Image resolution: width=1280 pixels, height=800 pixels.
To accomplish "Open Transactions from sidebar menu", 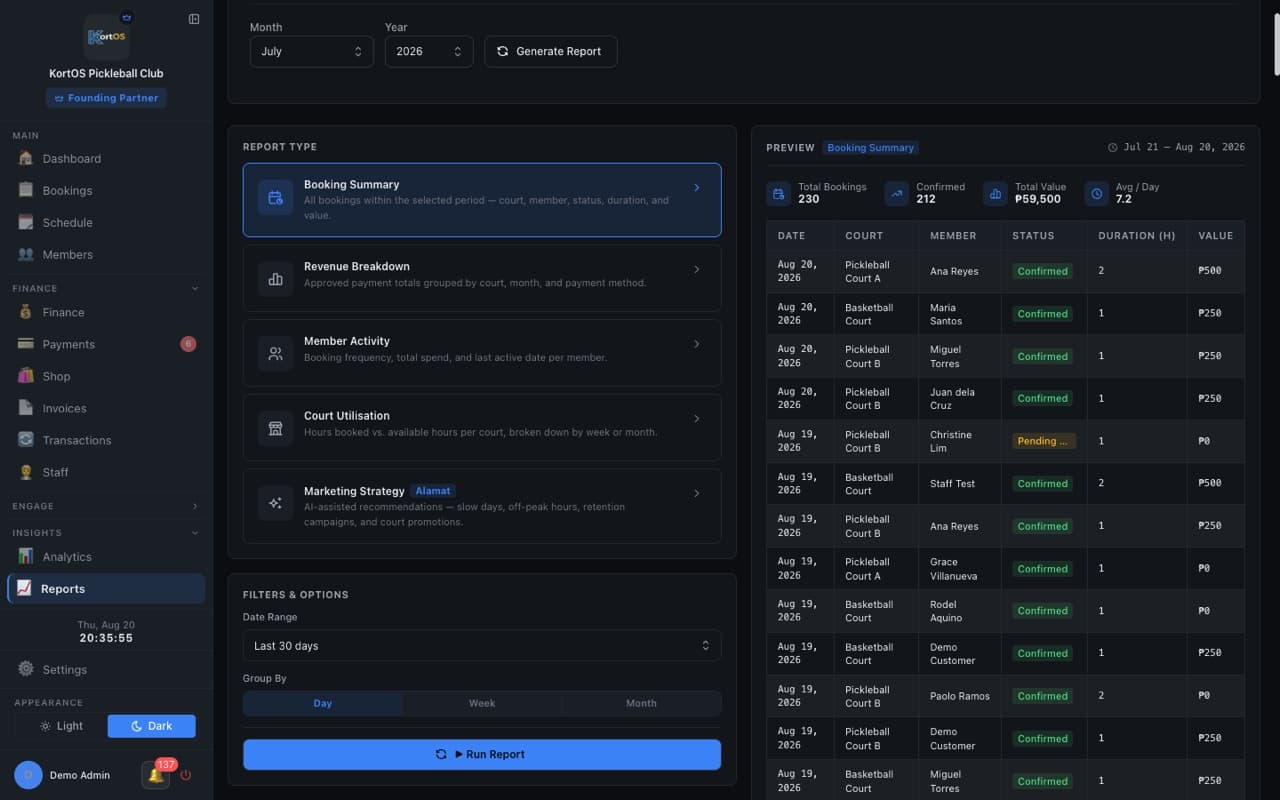I will pyautogui.click(x=106, y=440).
